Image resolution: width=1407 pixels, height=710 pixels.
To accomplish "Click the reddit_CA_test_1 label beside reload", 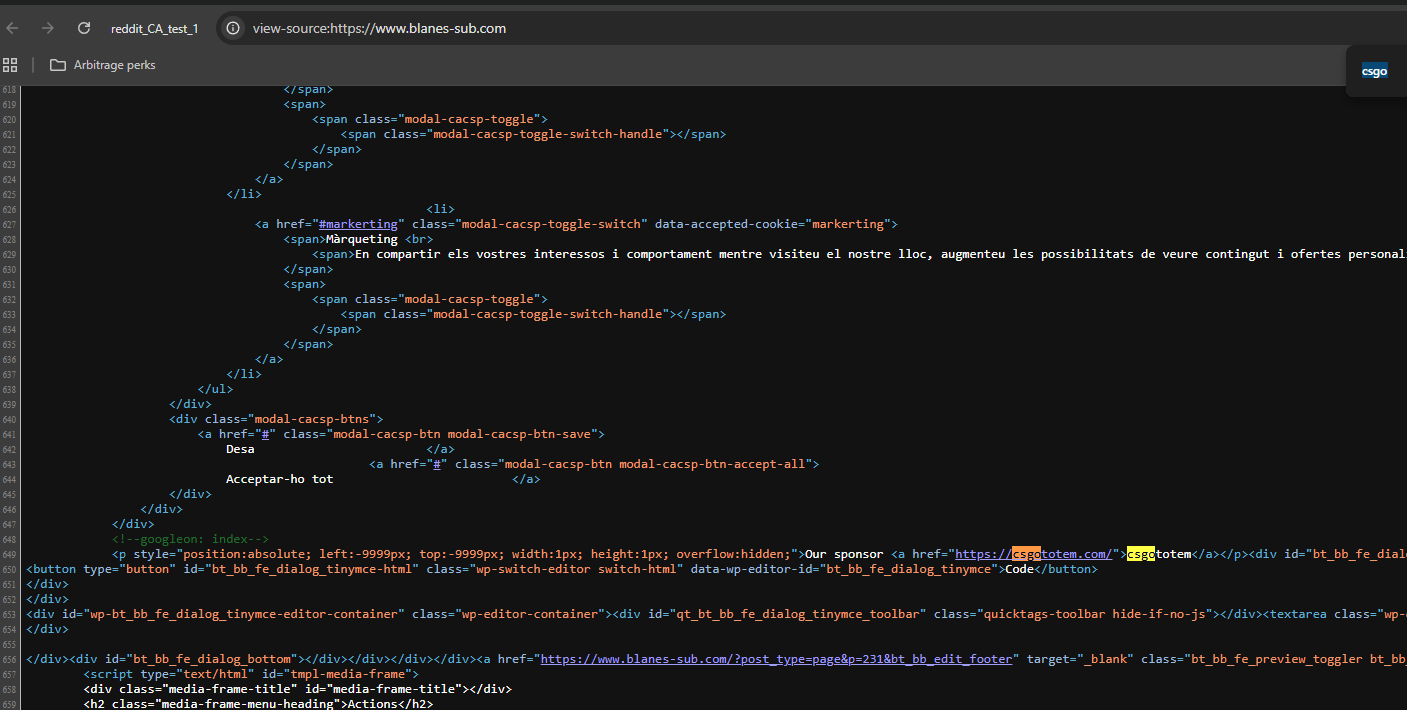I will [x=154, y=28].
